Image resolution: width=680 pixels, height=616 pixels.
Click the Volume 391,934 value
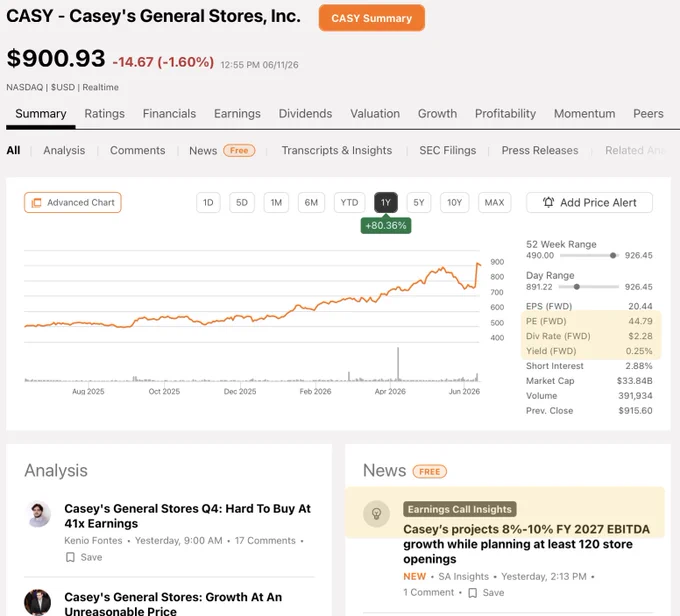pyautogui.click(x=635, y=396)
